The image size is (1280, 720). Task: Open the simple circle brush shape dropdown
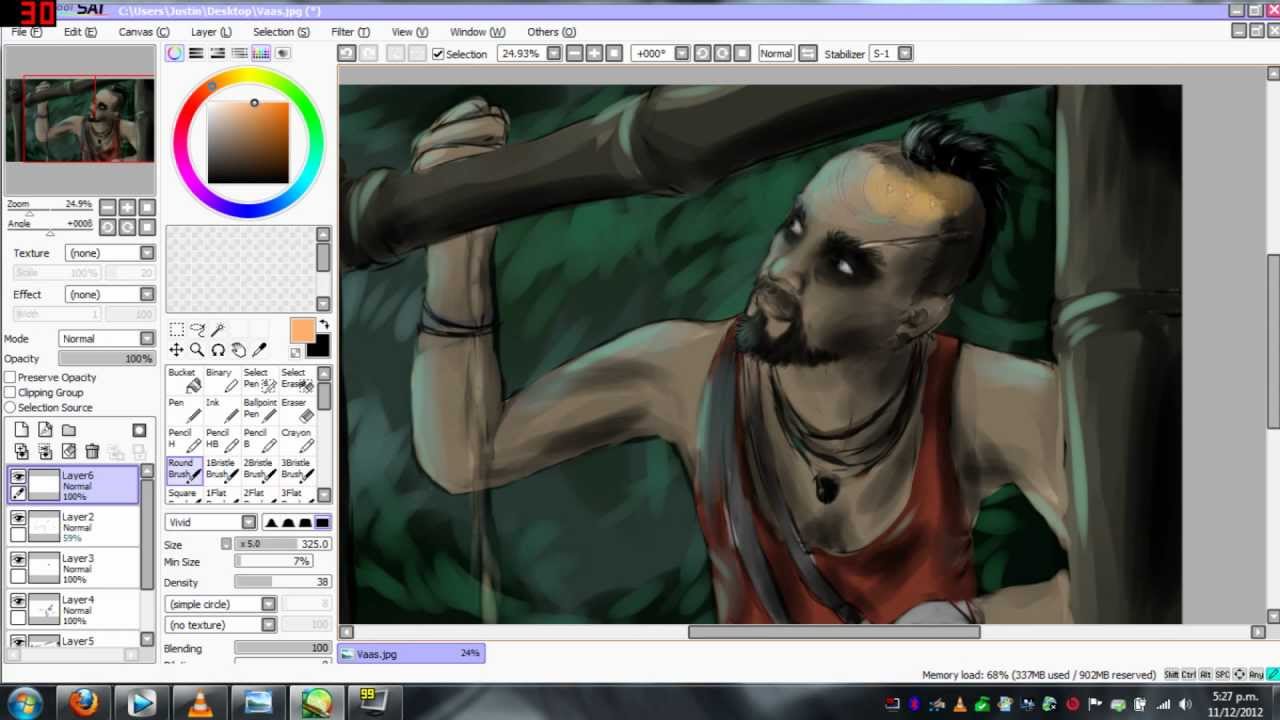(x=221, y=604)
